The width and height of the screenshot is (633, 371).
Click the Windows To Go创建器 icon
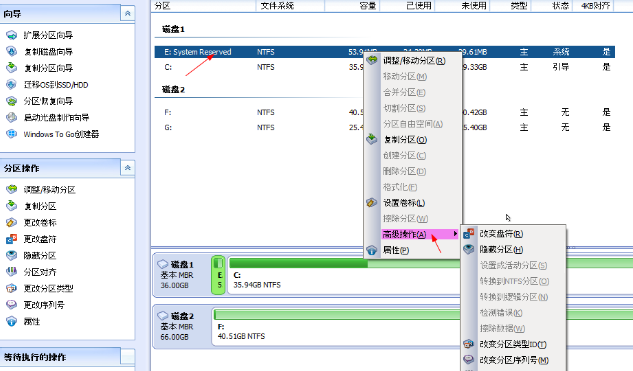(x=12, y=134)
